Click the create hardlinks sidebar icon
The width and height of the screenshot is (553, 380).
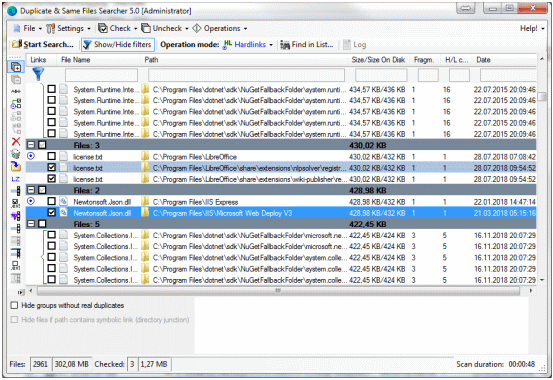tap(16, 103)
